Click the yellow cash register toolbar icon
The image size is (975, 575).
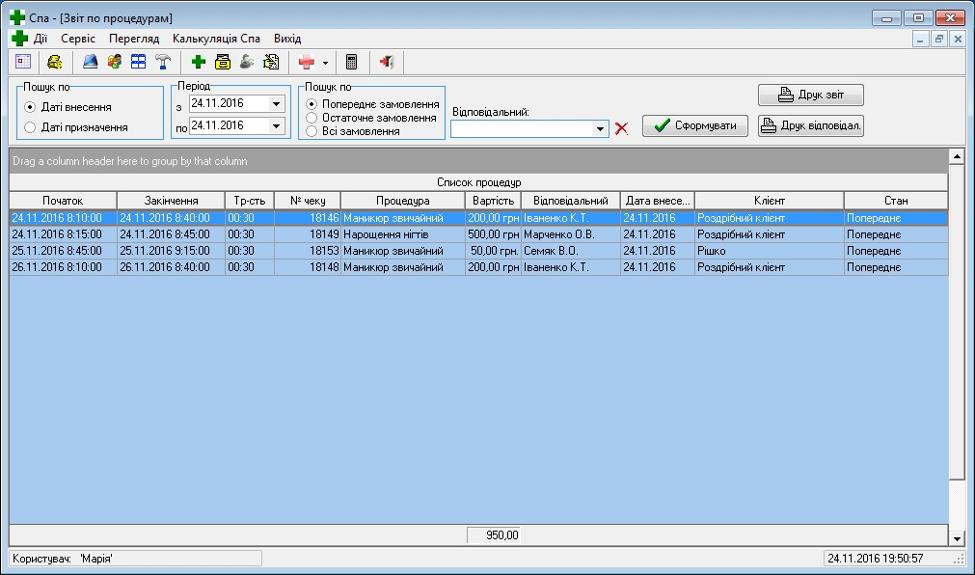pos(55,62)
